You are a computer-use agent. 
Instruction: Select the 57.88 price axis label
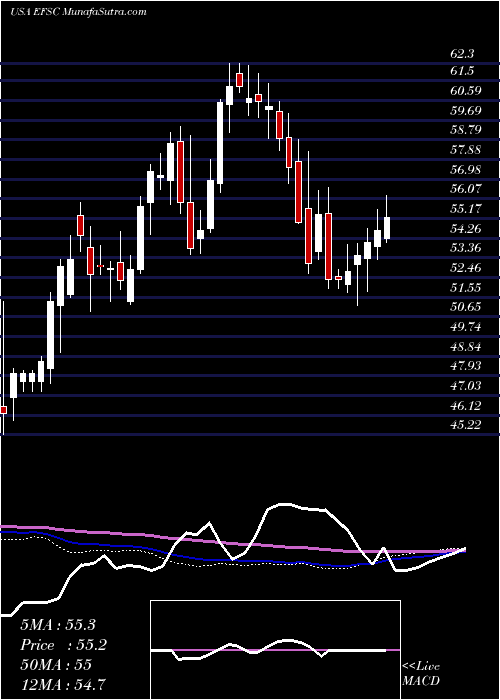click(x=466, y=150)
